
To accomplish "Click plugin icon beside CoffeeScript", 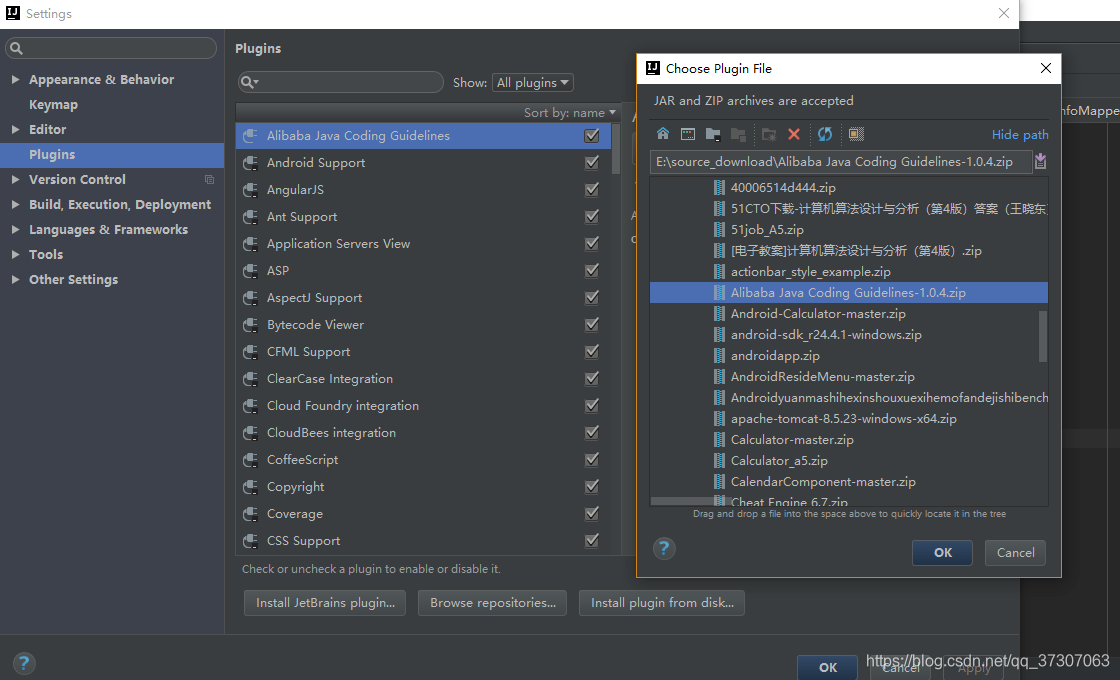I will pyautogui.click(x=250, y=460).
